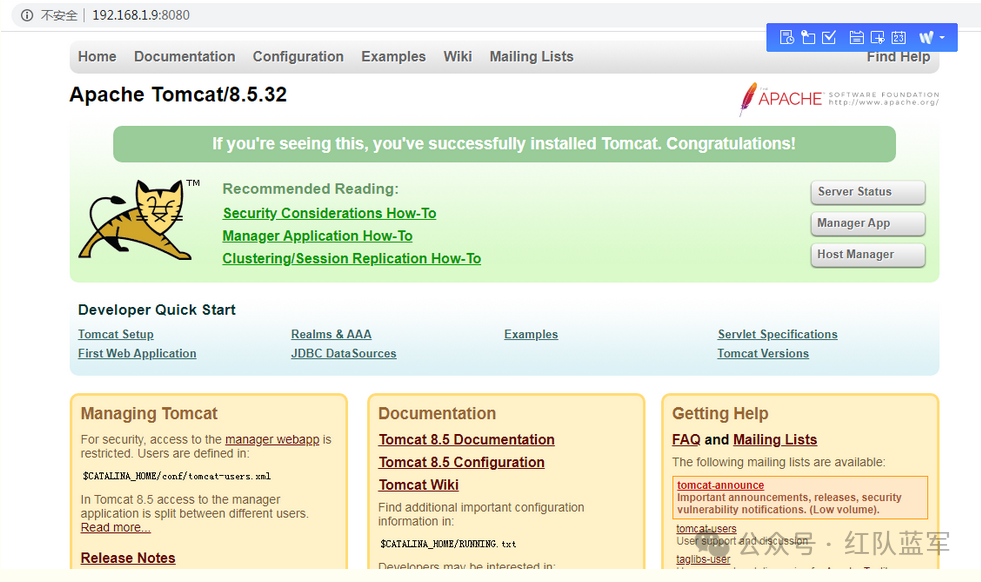Viewport: 981px width, 582px height.
Task: Open Security Considerations How-To link
Action: coord(330,213)
